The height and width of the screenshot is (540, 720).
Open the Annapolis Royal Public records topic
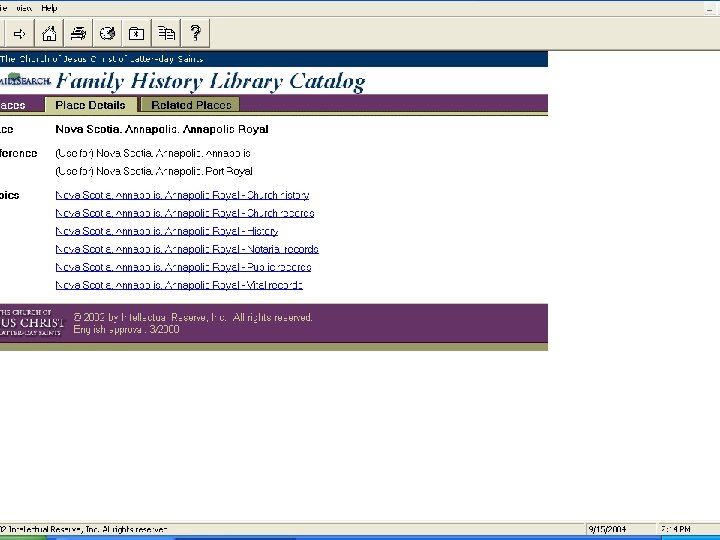click(183, 267)
